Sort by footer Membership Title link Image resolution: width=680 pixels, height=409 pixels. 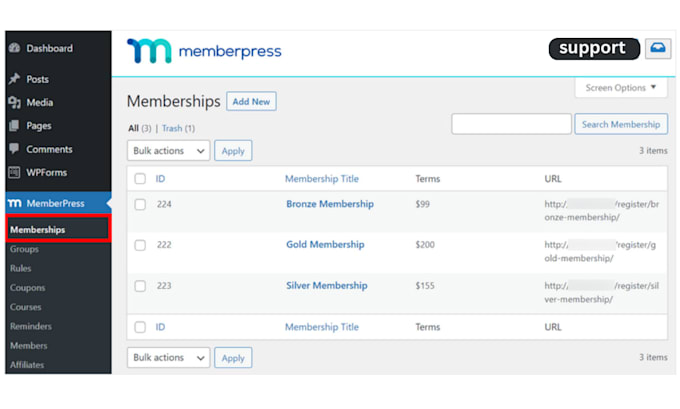(x=322, y=327)
